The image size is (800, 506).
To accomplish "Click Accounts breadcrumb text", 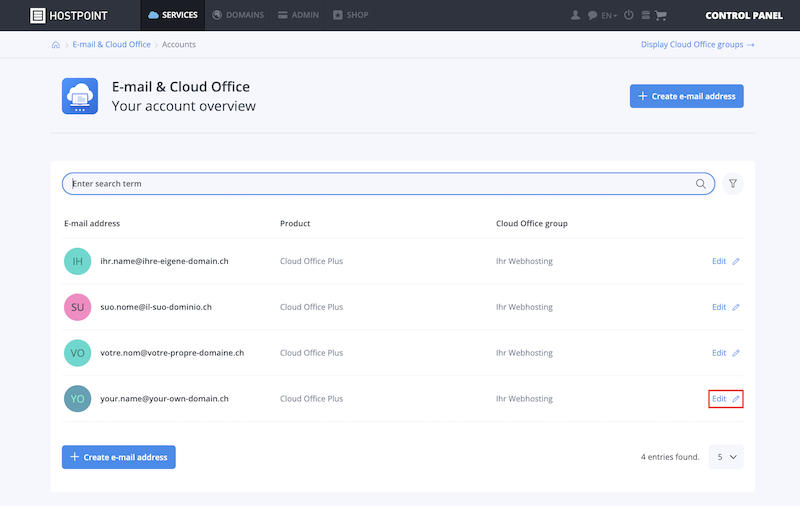I will pos(179,44).
